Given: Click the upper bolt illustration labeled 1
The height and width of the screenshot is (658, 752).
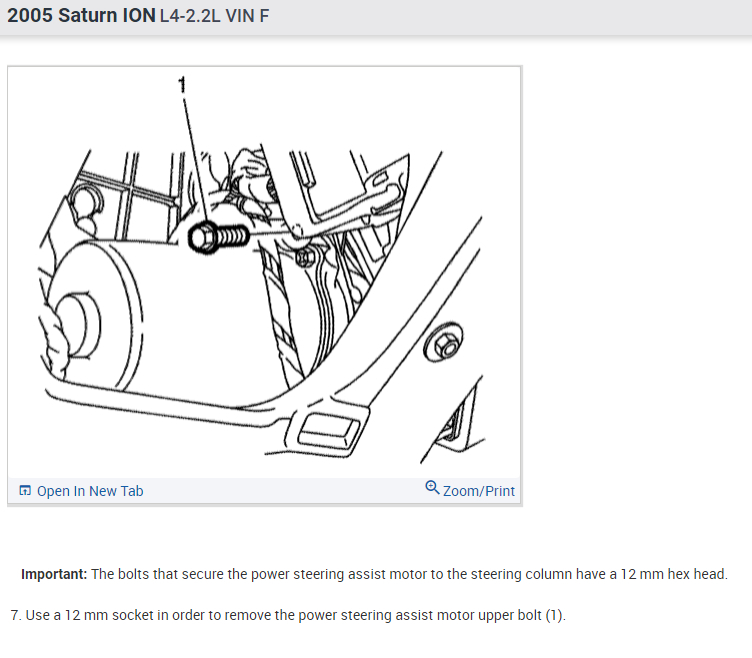Looking at the screenshot, I should tap(218, 237).
